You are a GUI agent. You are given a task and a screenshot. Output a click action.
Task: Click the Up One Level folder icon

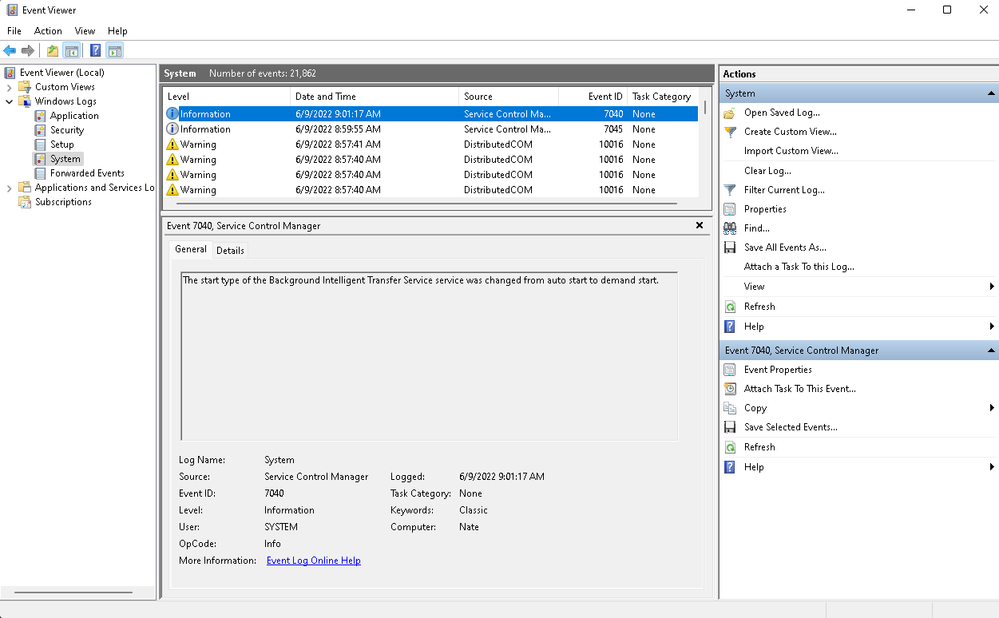coord(53,51)
